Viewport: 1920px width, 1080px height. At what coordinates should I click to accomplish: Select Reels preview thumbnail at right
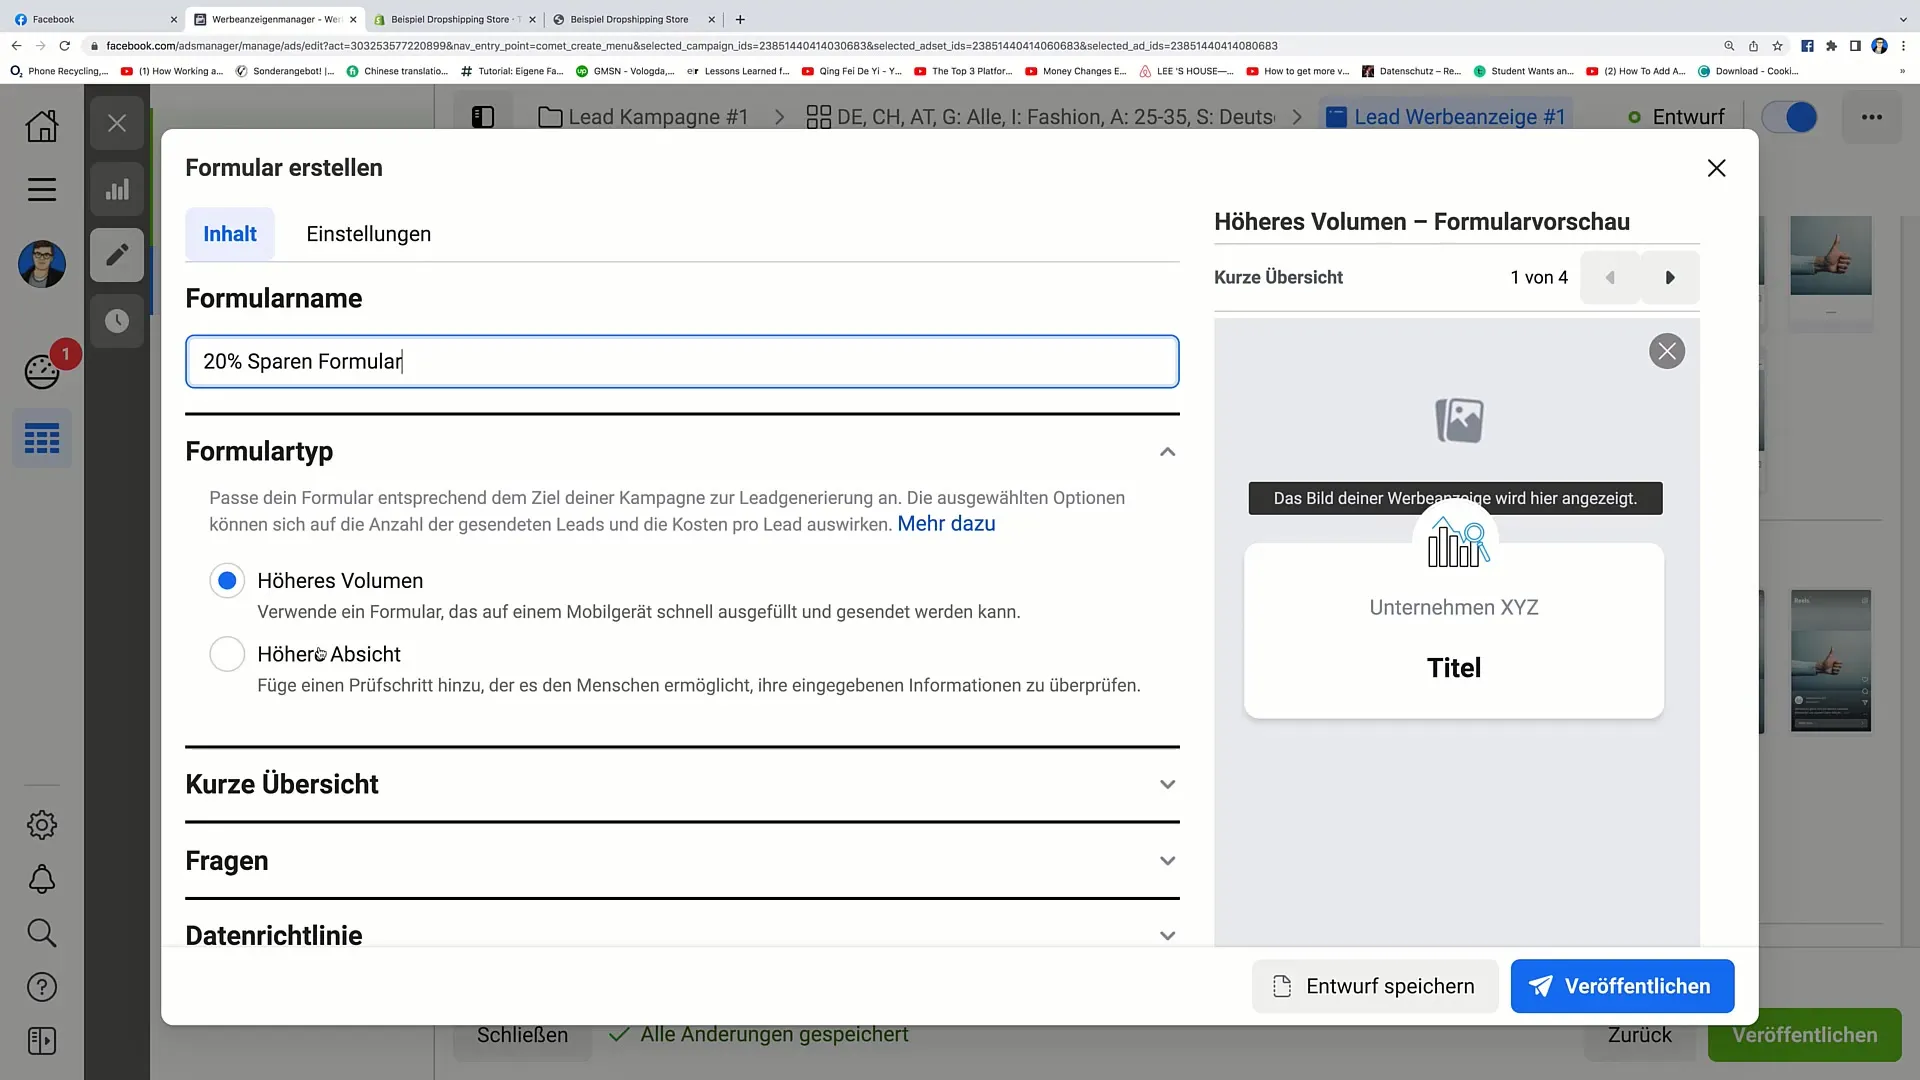click(x=1830, y=661)
